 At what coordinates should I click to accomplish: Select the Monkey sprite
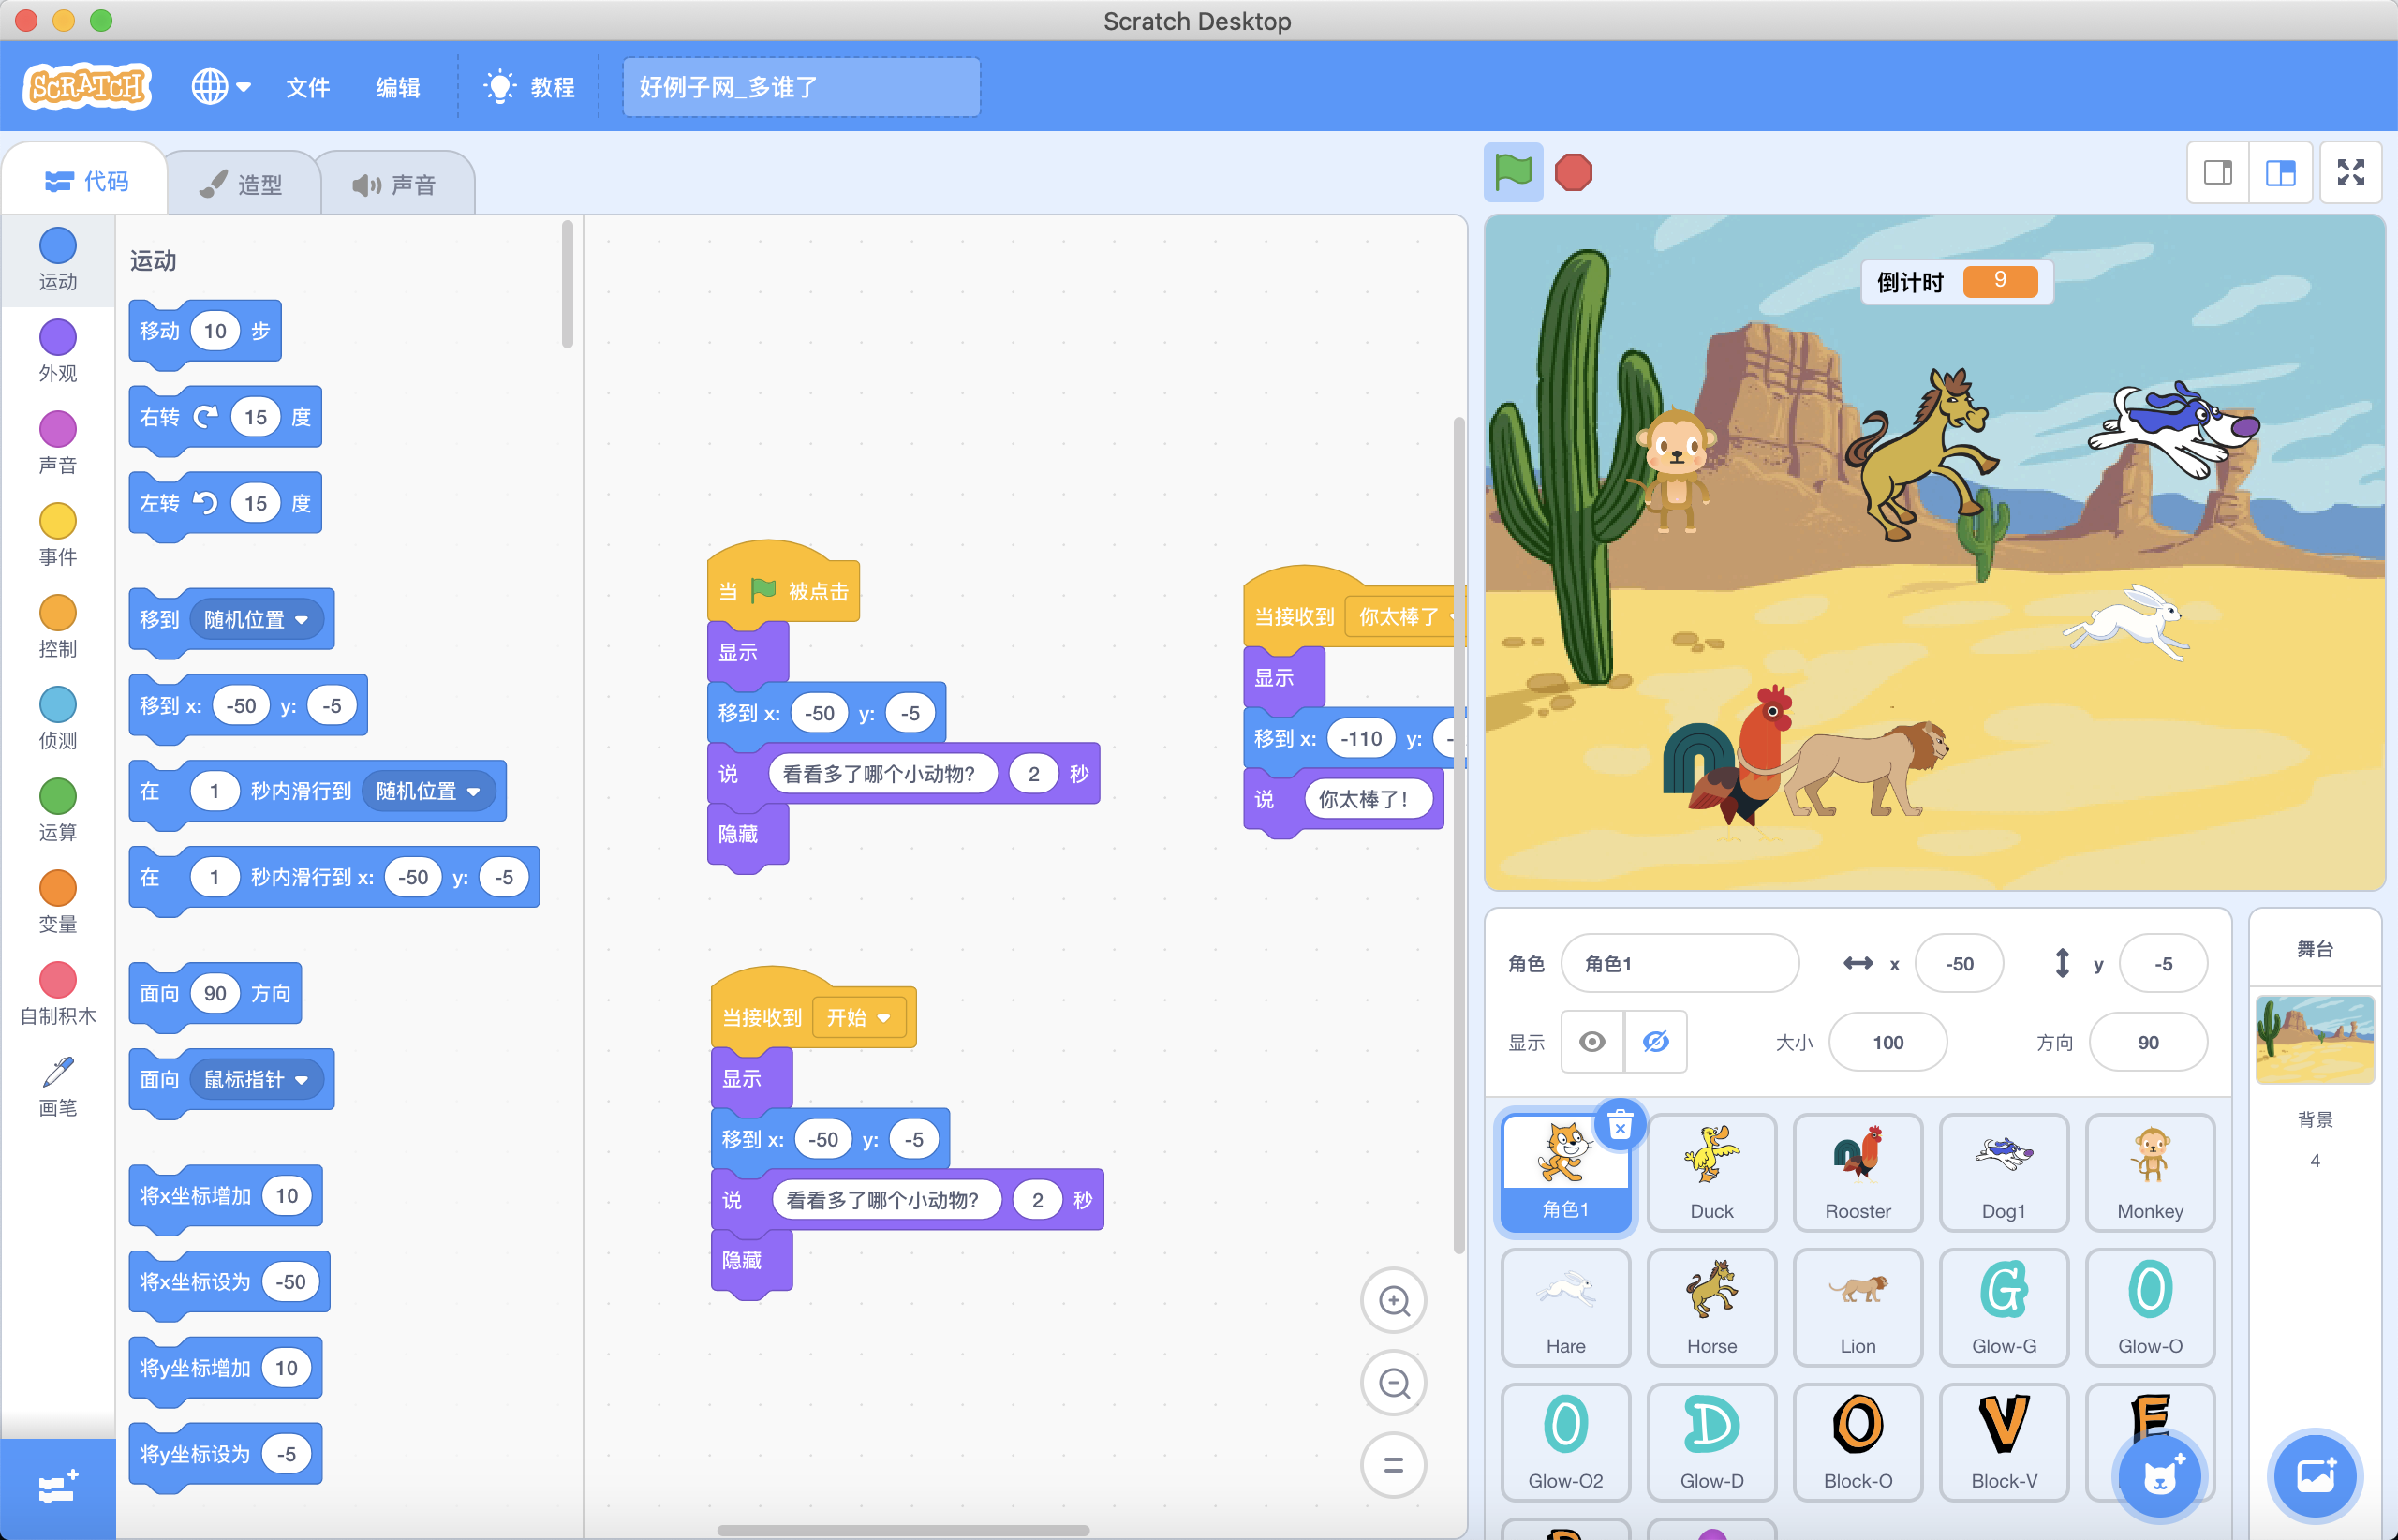[2150, 1174]
